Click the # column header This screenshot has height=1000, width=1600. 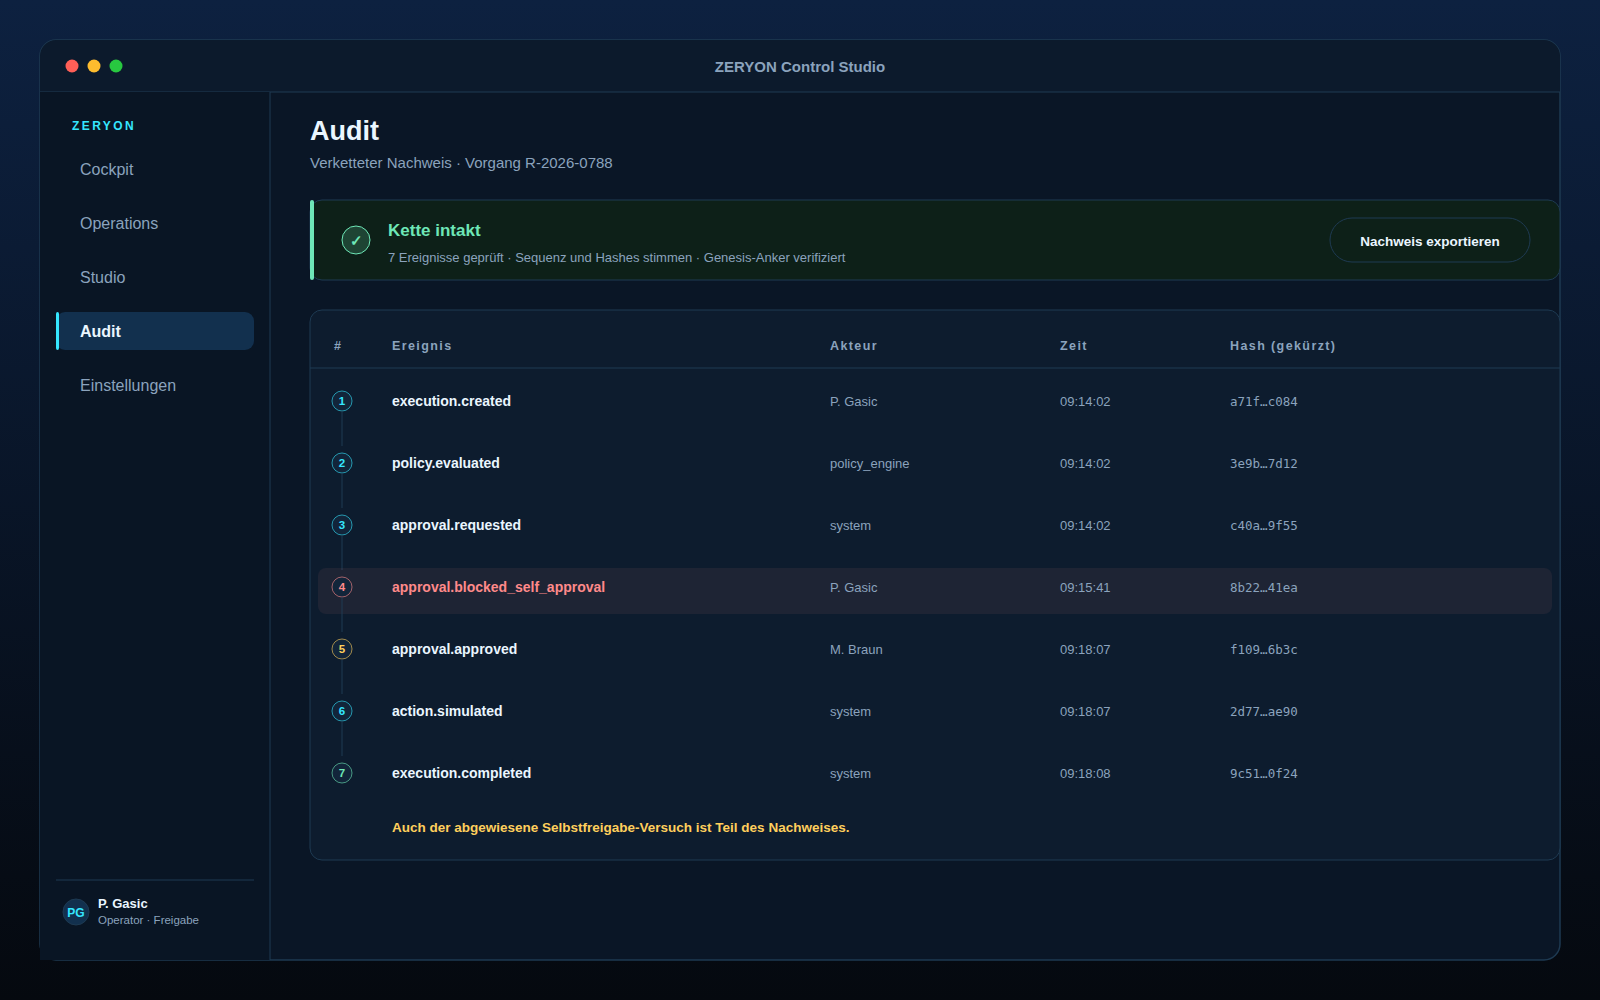tap(338, 346)
